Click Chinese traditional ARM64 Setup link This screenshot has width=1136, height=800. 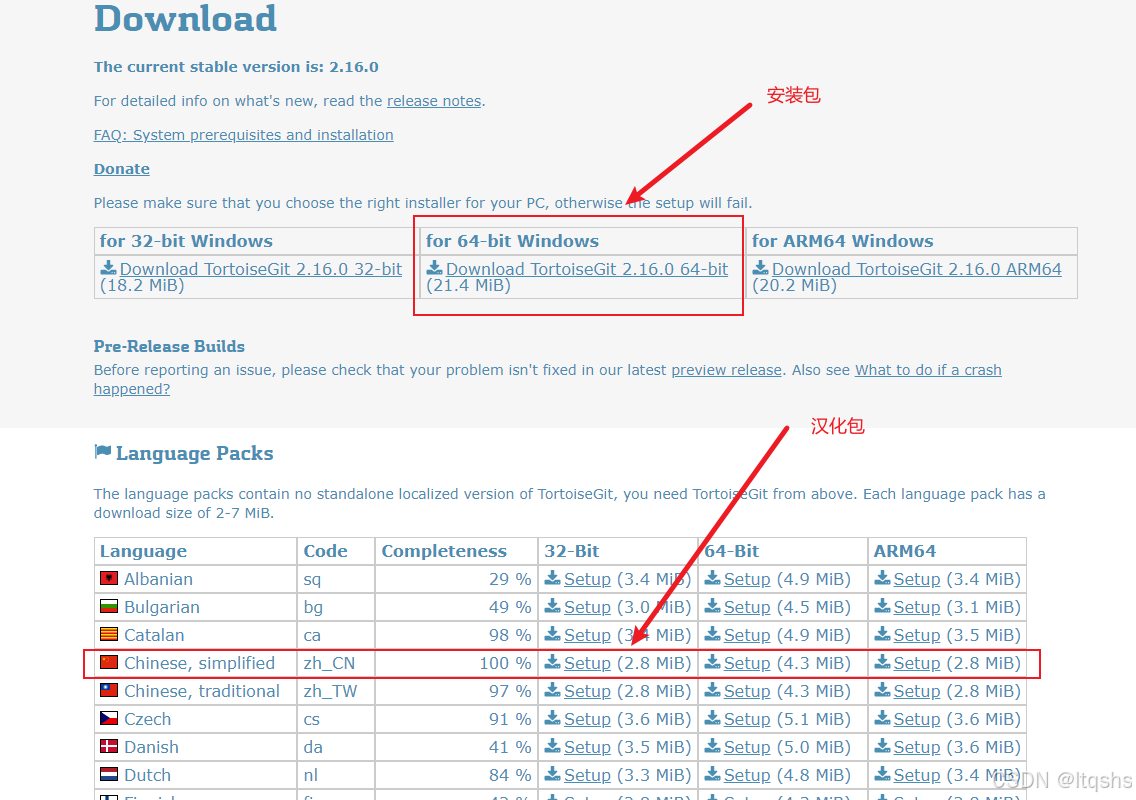(916, 691)
